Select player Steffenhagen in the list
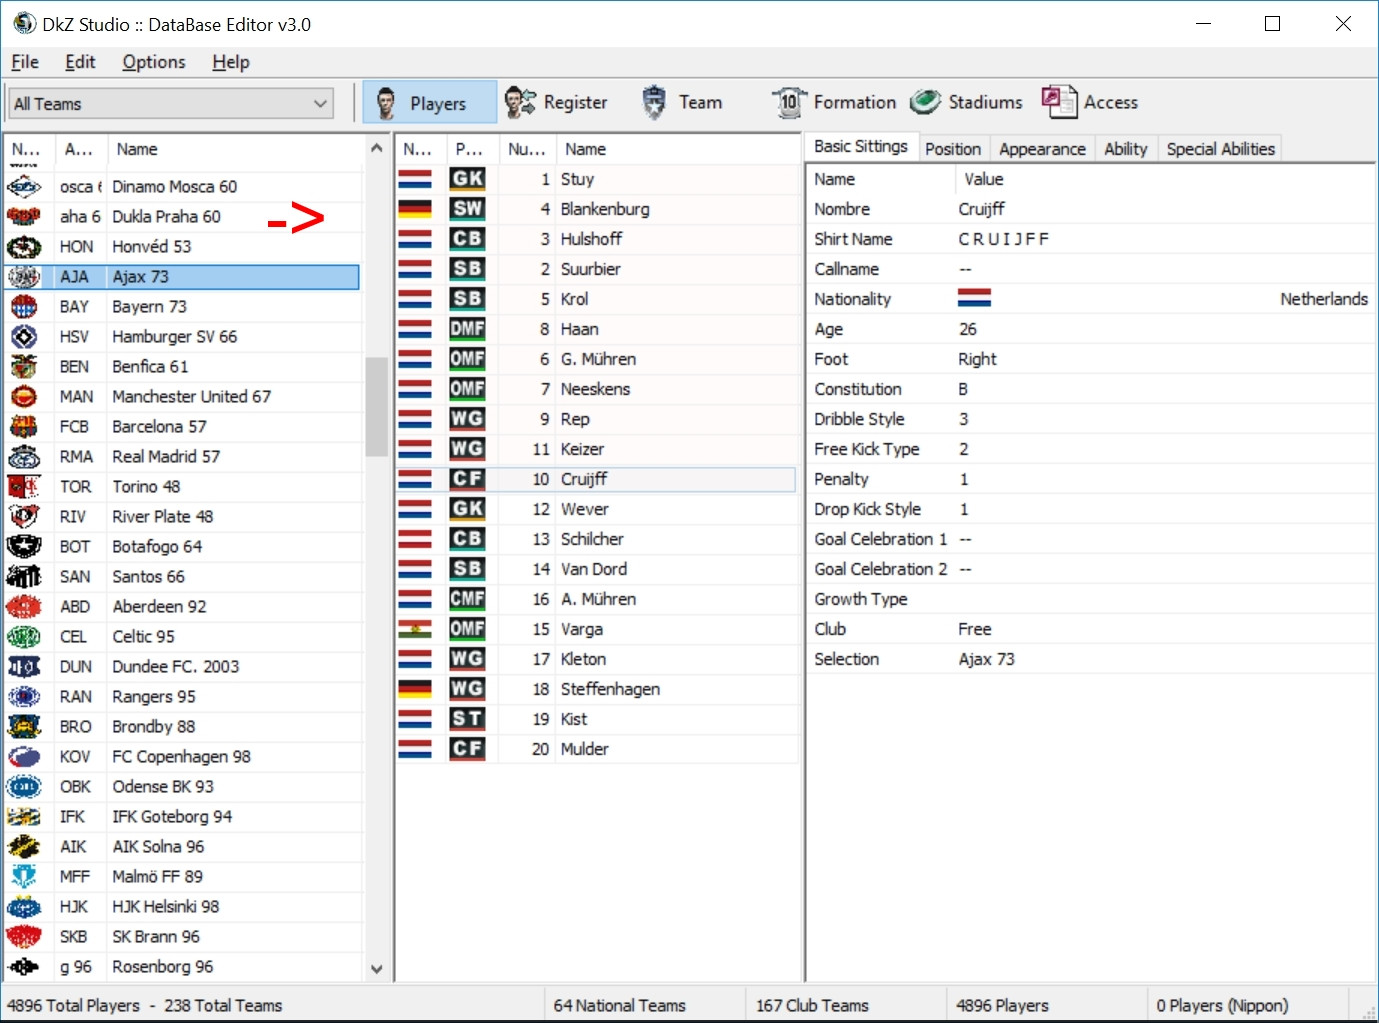The height and width of the screenshot is (1023, 1379). pyautogui.click(x=597, y=689)
